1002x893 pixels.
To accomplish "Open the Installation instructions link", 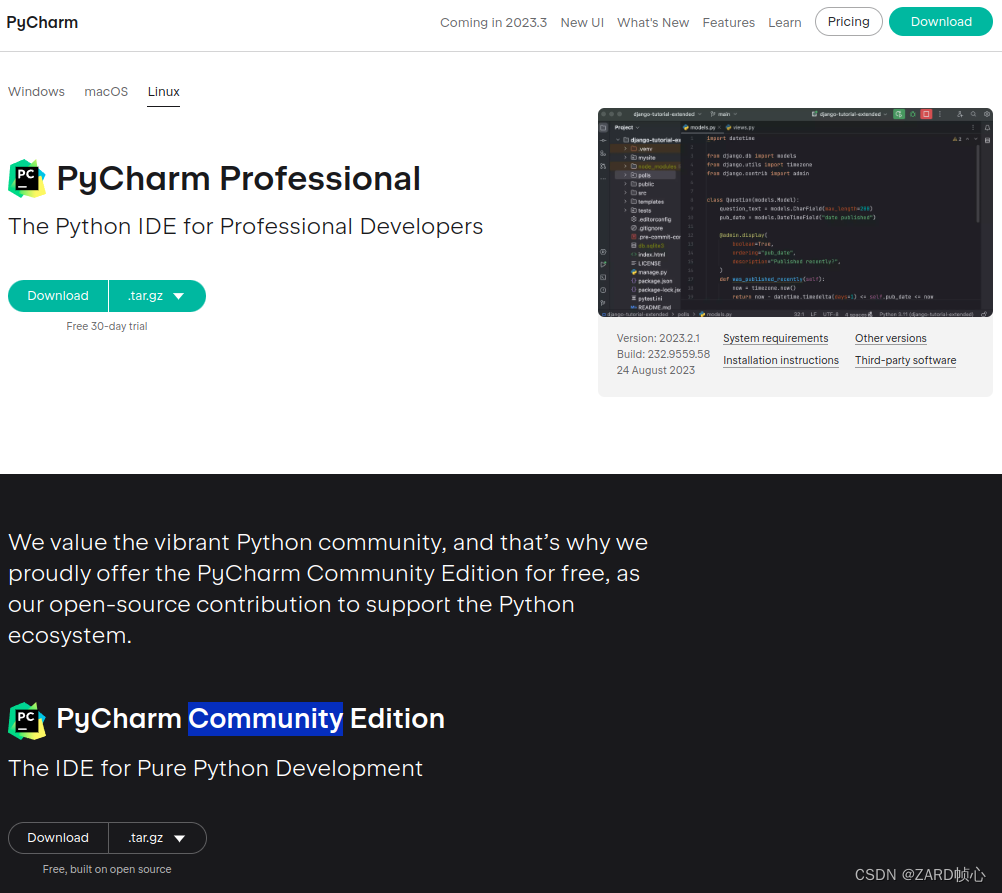I will [x=781, y=361].
